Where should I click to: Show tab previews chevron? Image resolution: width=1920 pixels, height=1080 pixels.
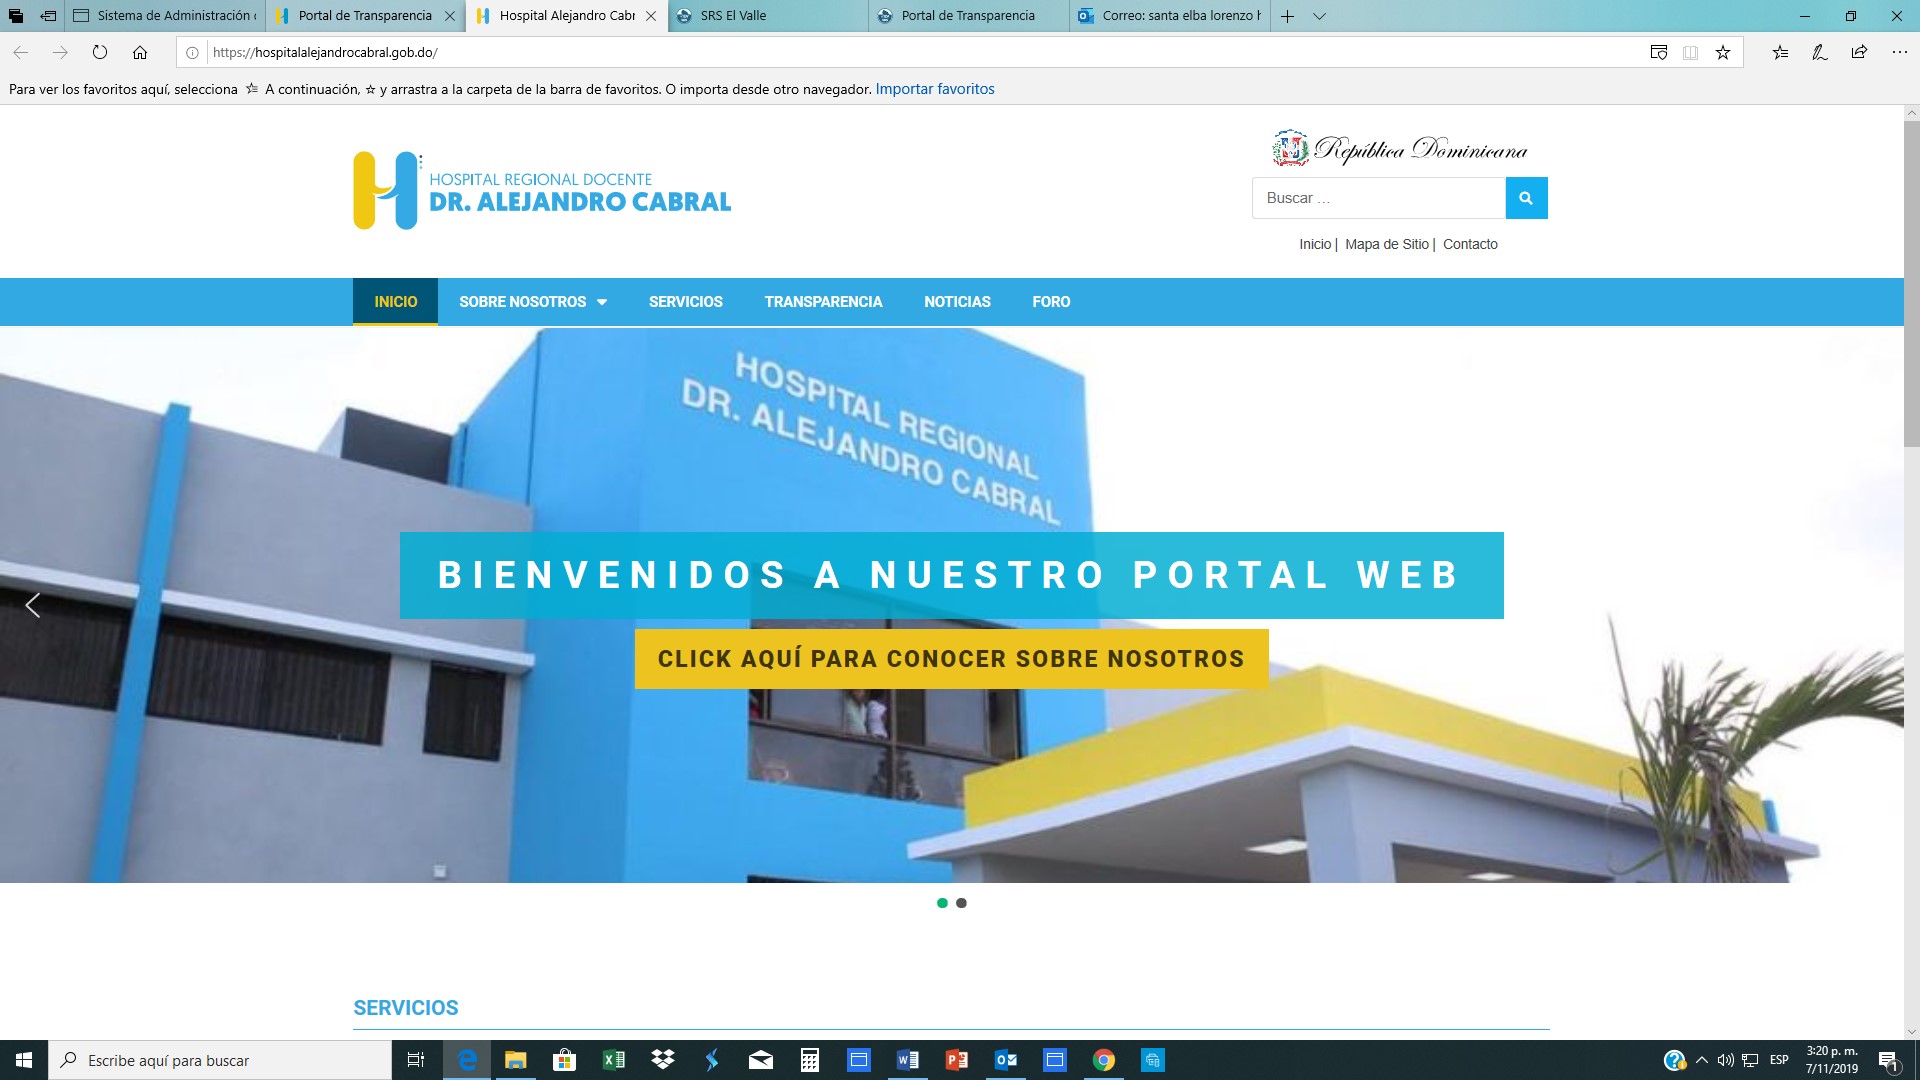1319,16
